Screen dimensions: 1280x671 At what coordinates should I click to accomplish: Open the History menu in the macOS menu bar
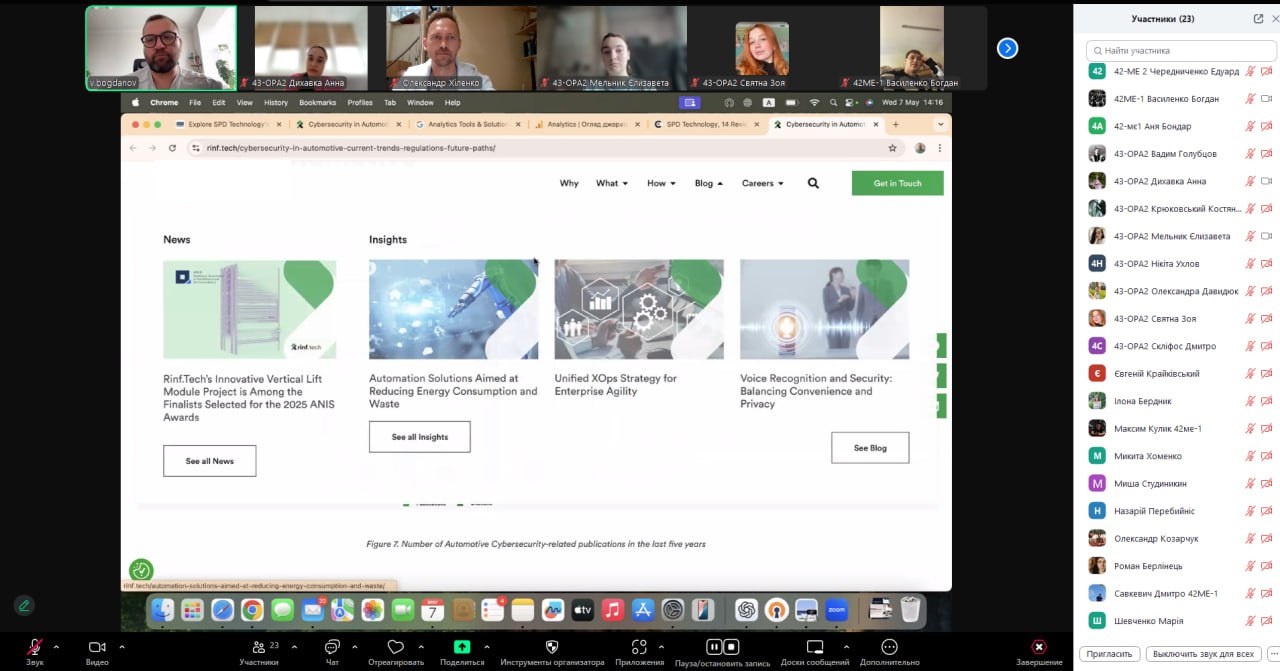click(276, 102)
